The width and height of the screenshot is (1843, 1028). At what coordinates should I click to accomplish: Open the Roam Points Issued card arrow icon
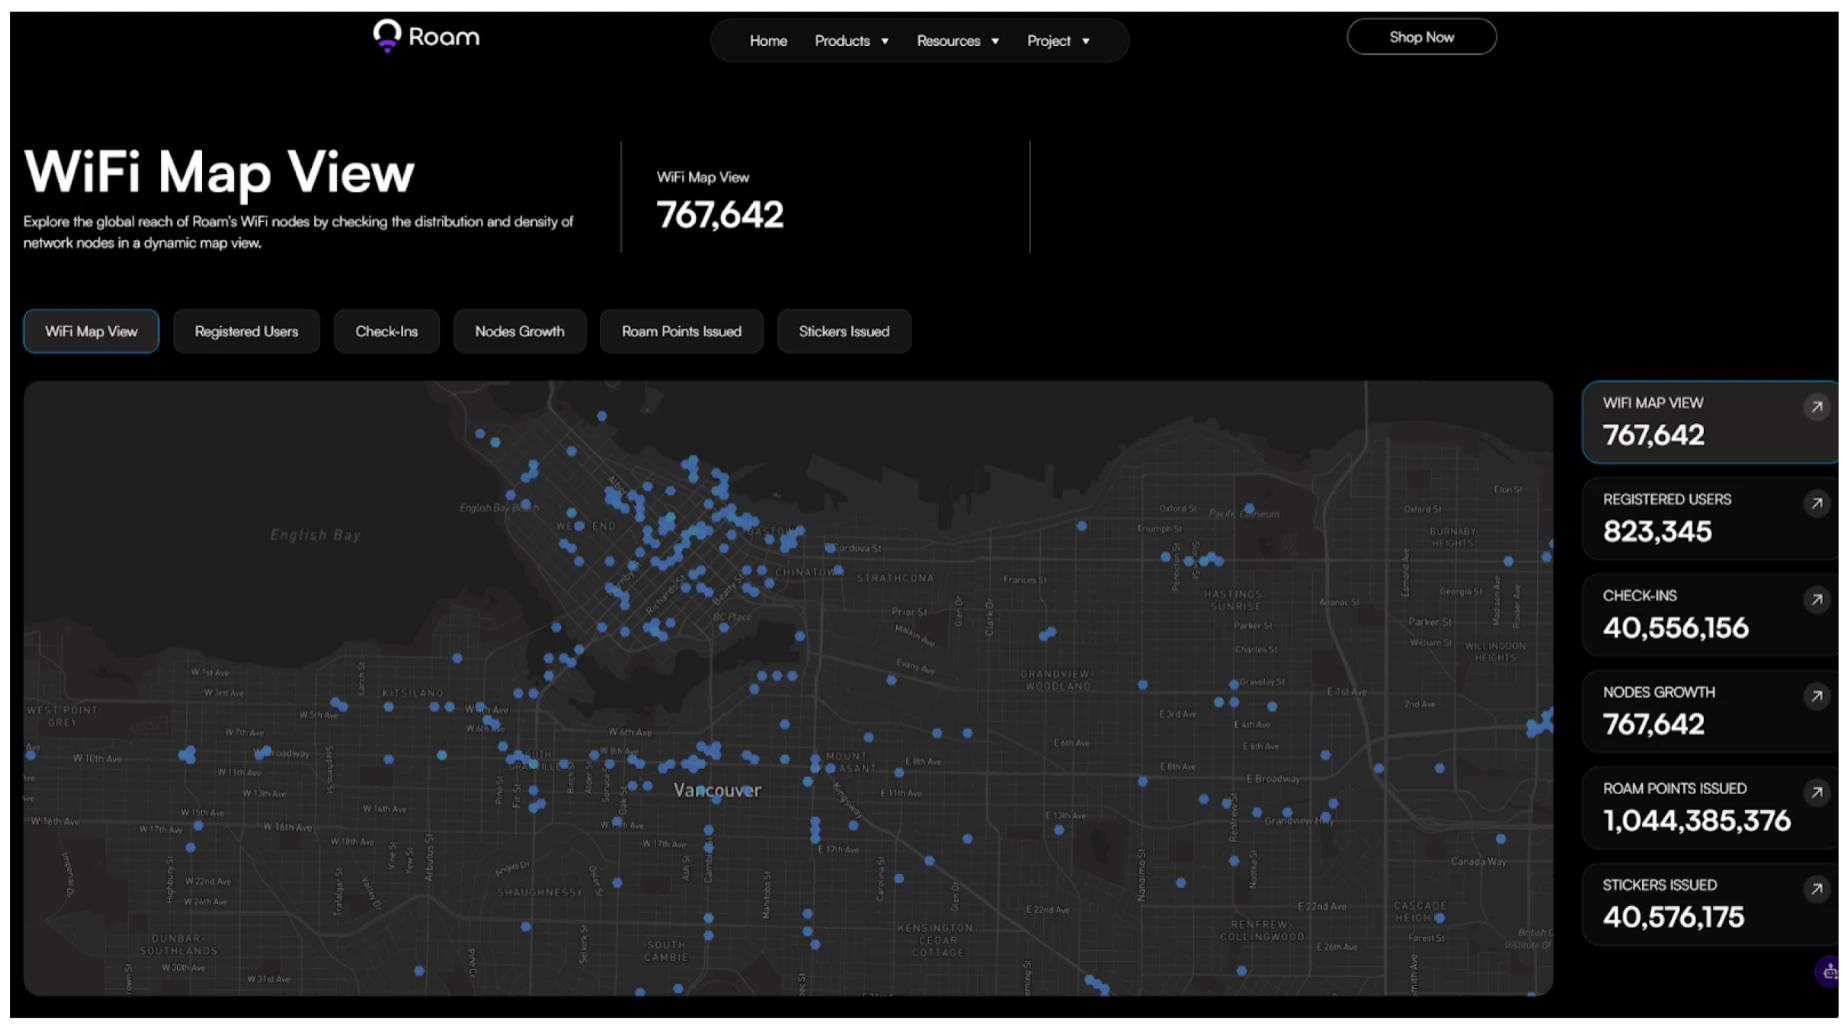coord(1816,792)
